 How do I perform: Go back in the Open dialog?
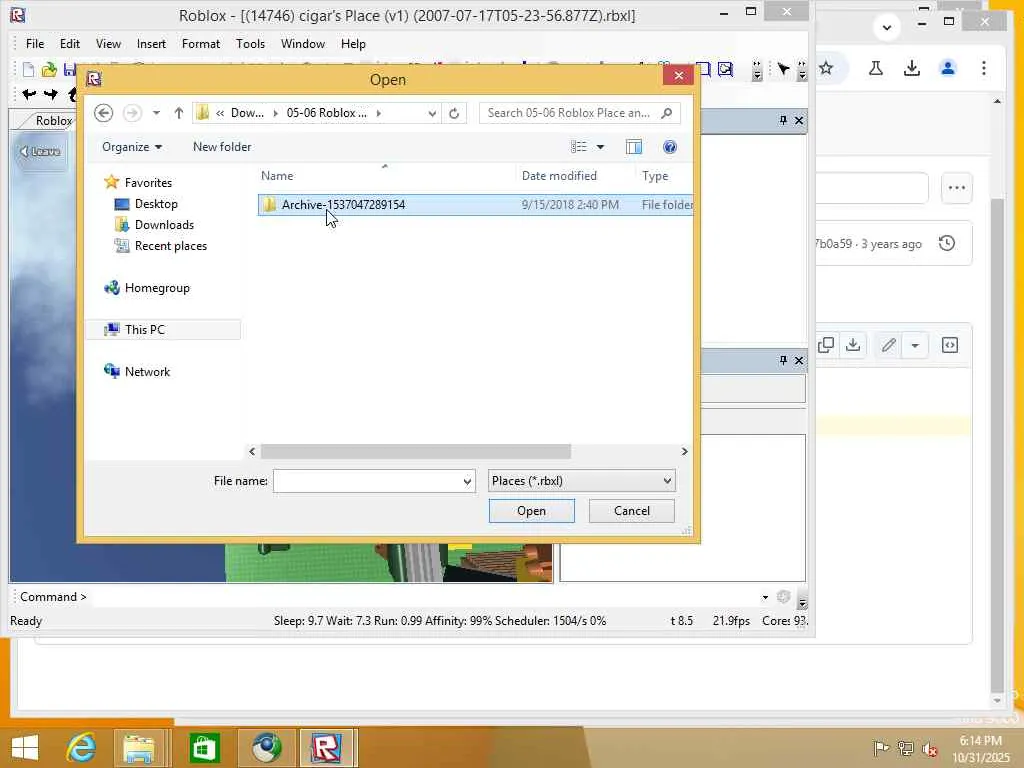point(103,113)
